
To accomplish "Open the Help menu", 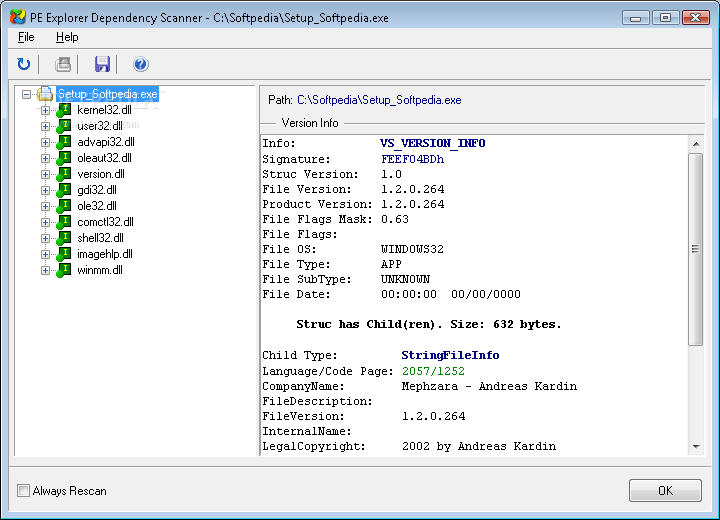I will 67,37.
